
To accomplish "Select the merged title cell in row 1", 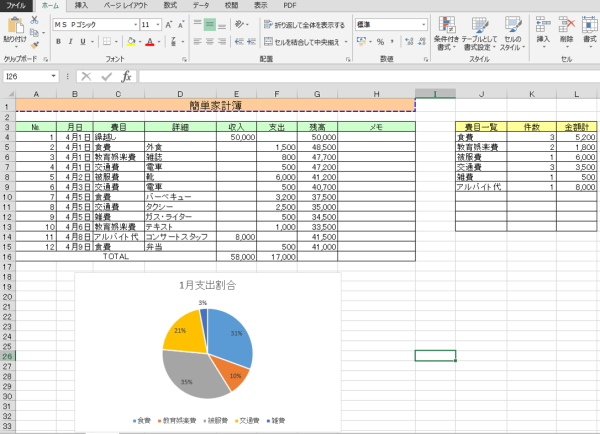I will tap(215, 105).
